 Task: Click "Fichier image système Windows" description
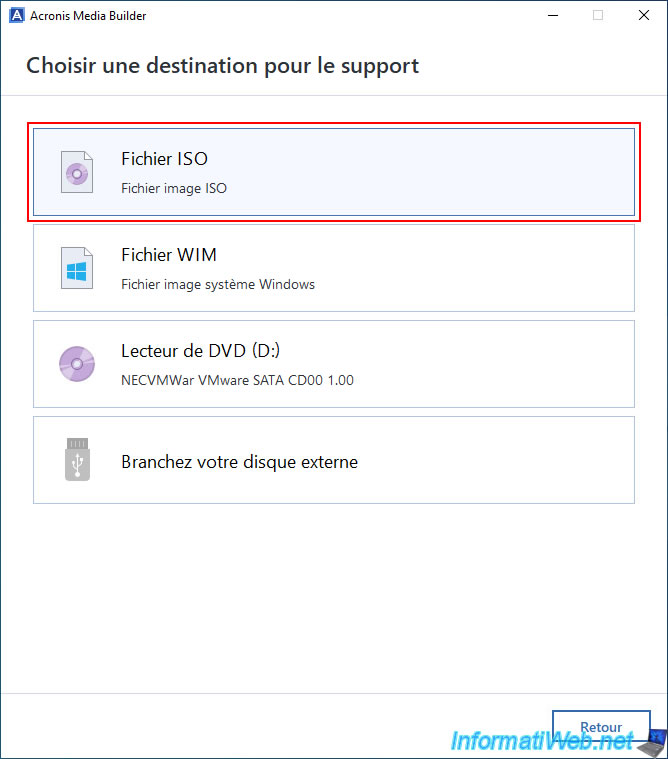pos(218,284)
